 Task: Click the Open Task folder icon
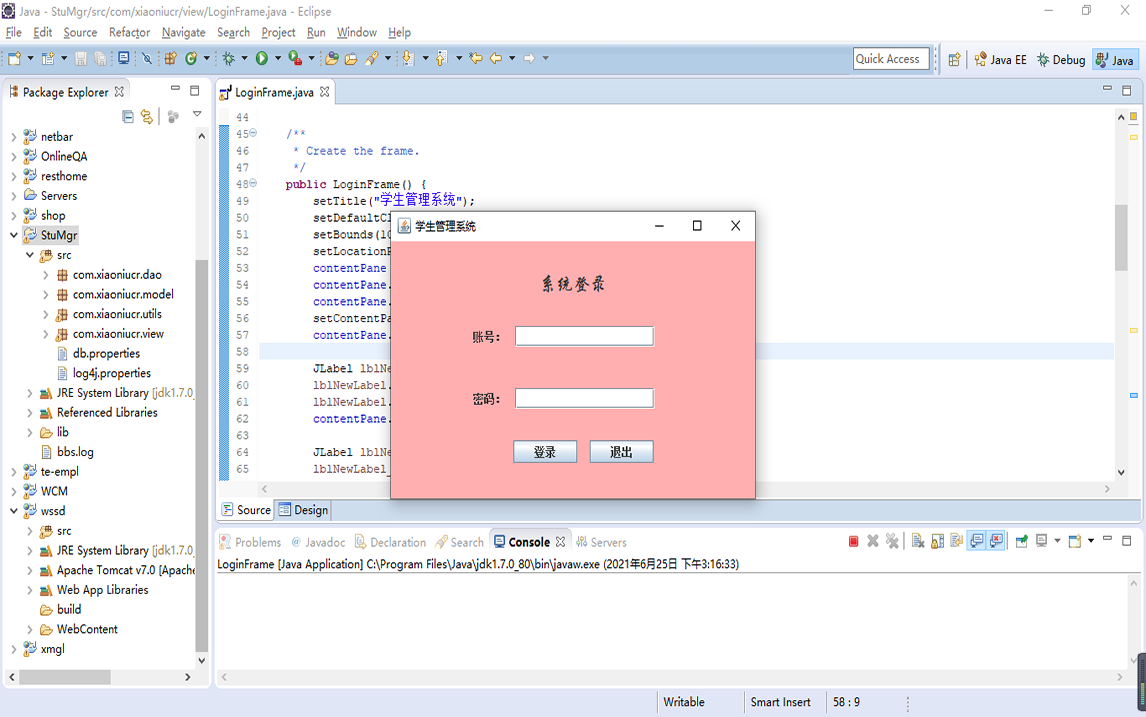click(351, 58)
